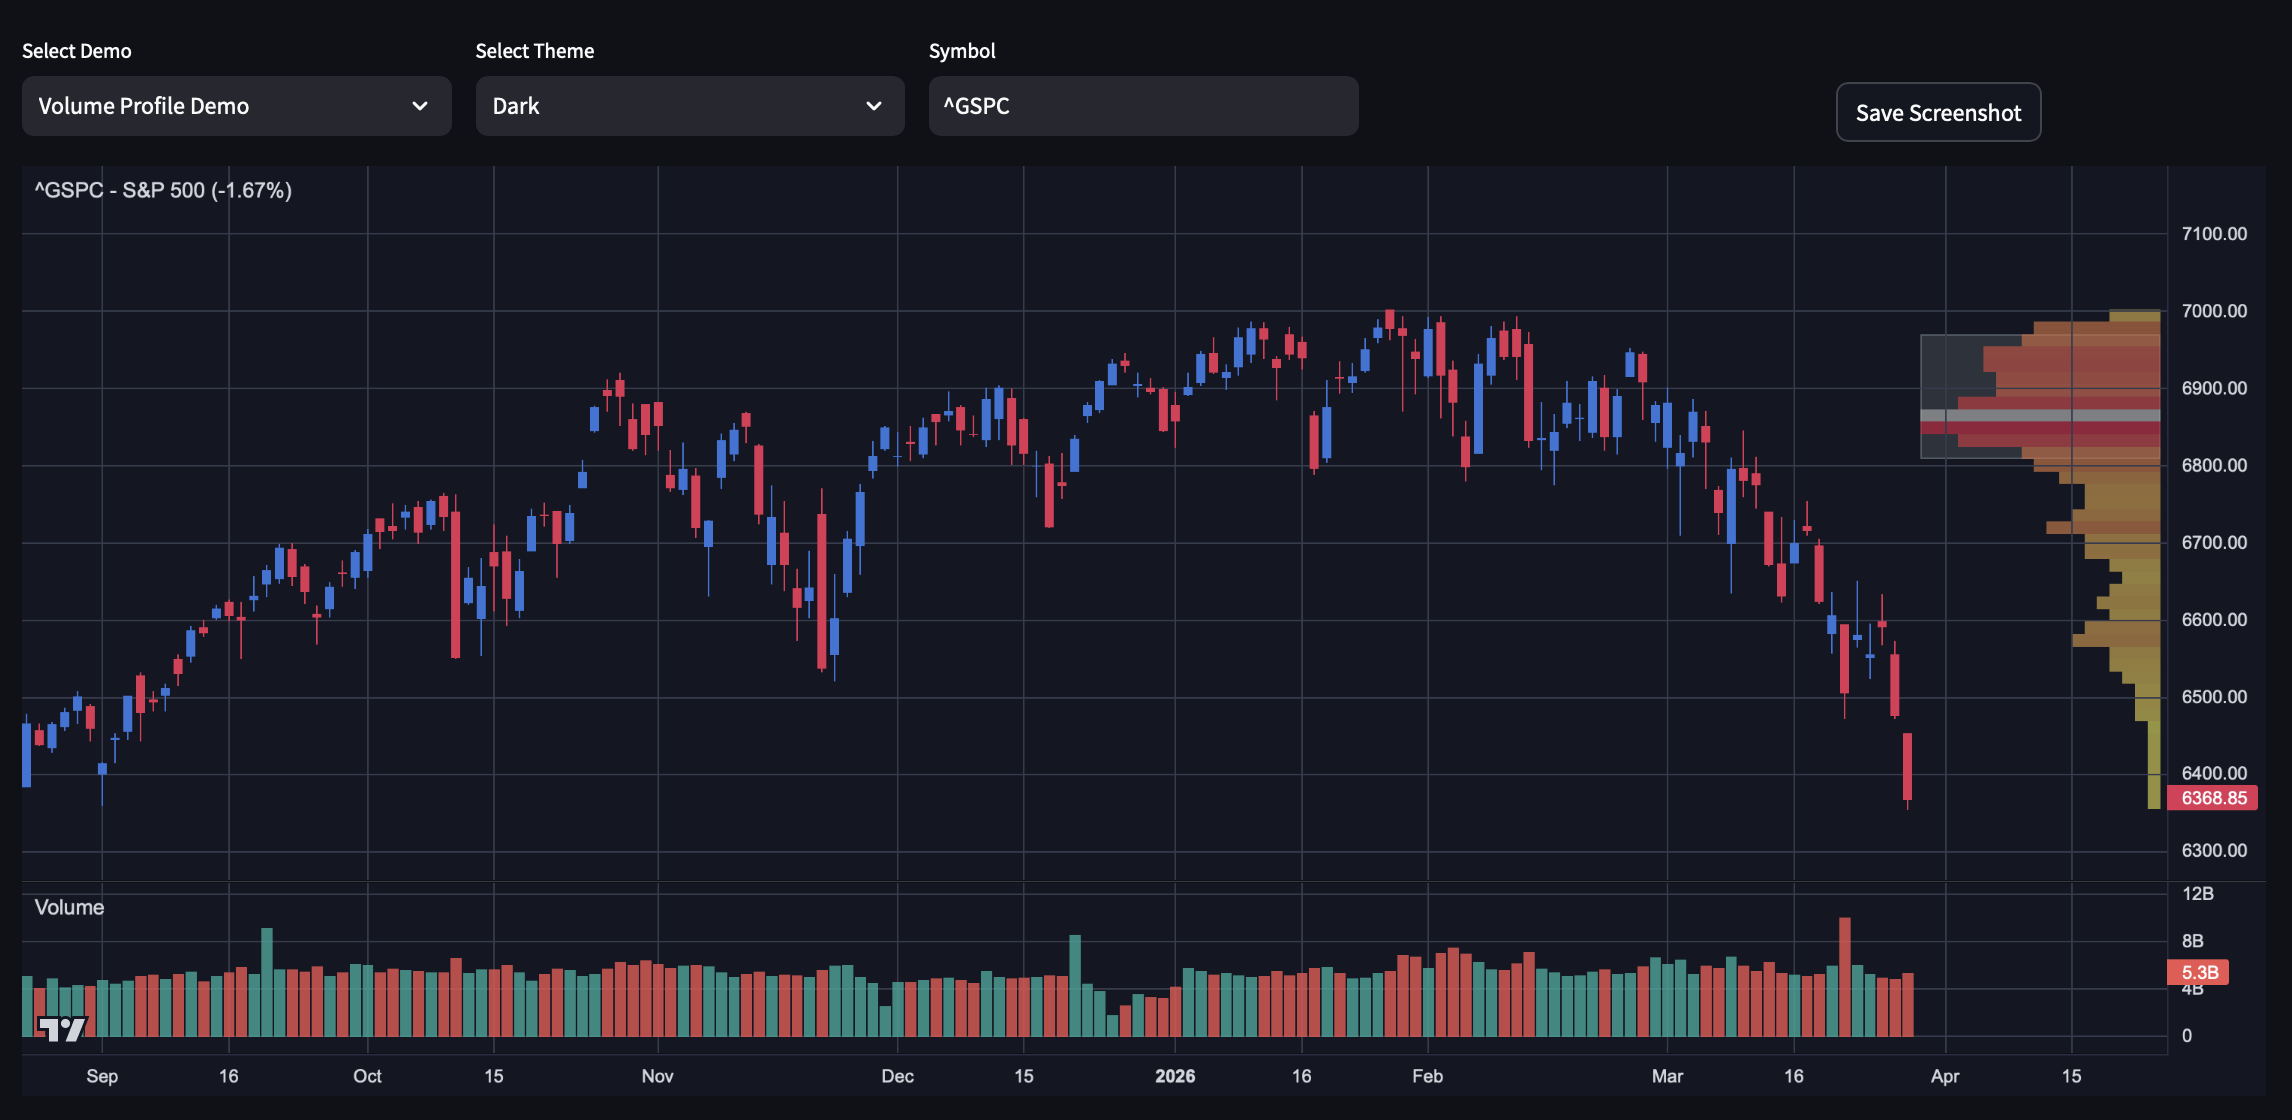Click the 6800.00 price axis label

point(2214,465)
